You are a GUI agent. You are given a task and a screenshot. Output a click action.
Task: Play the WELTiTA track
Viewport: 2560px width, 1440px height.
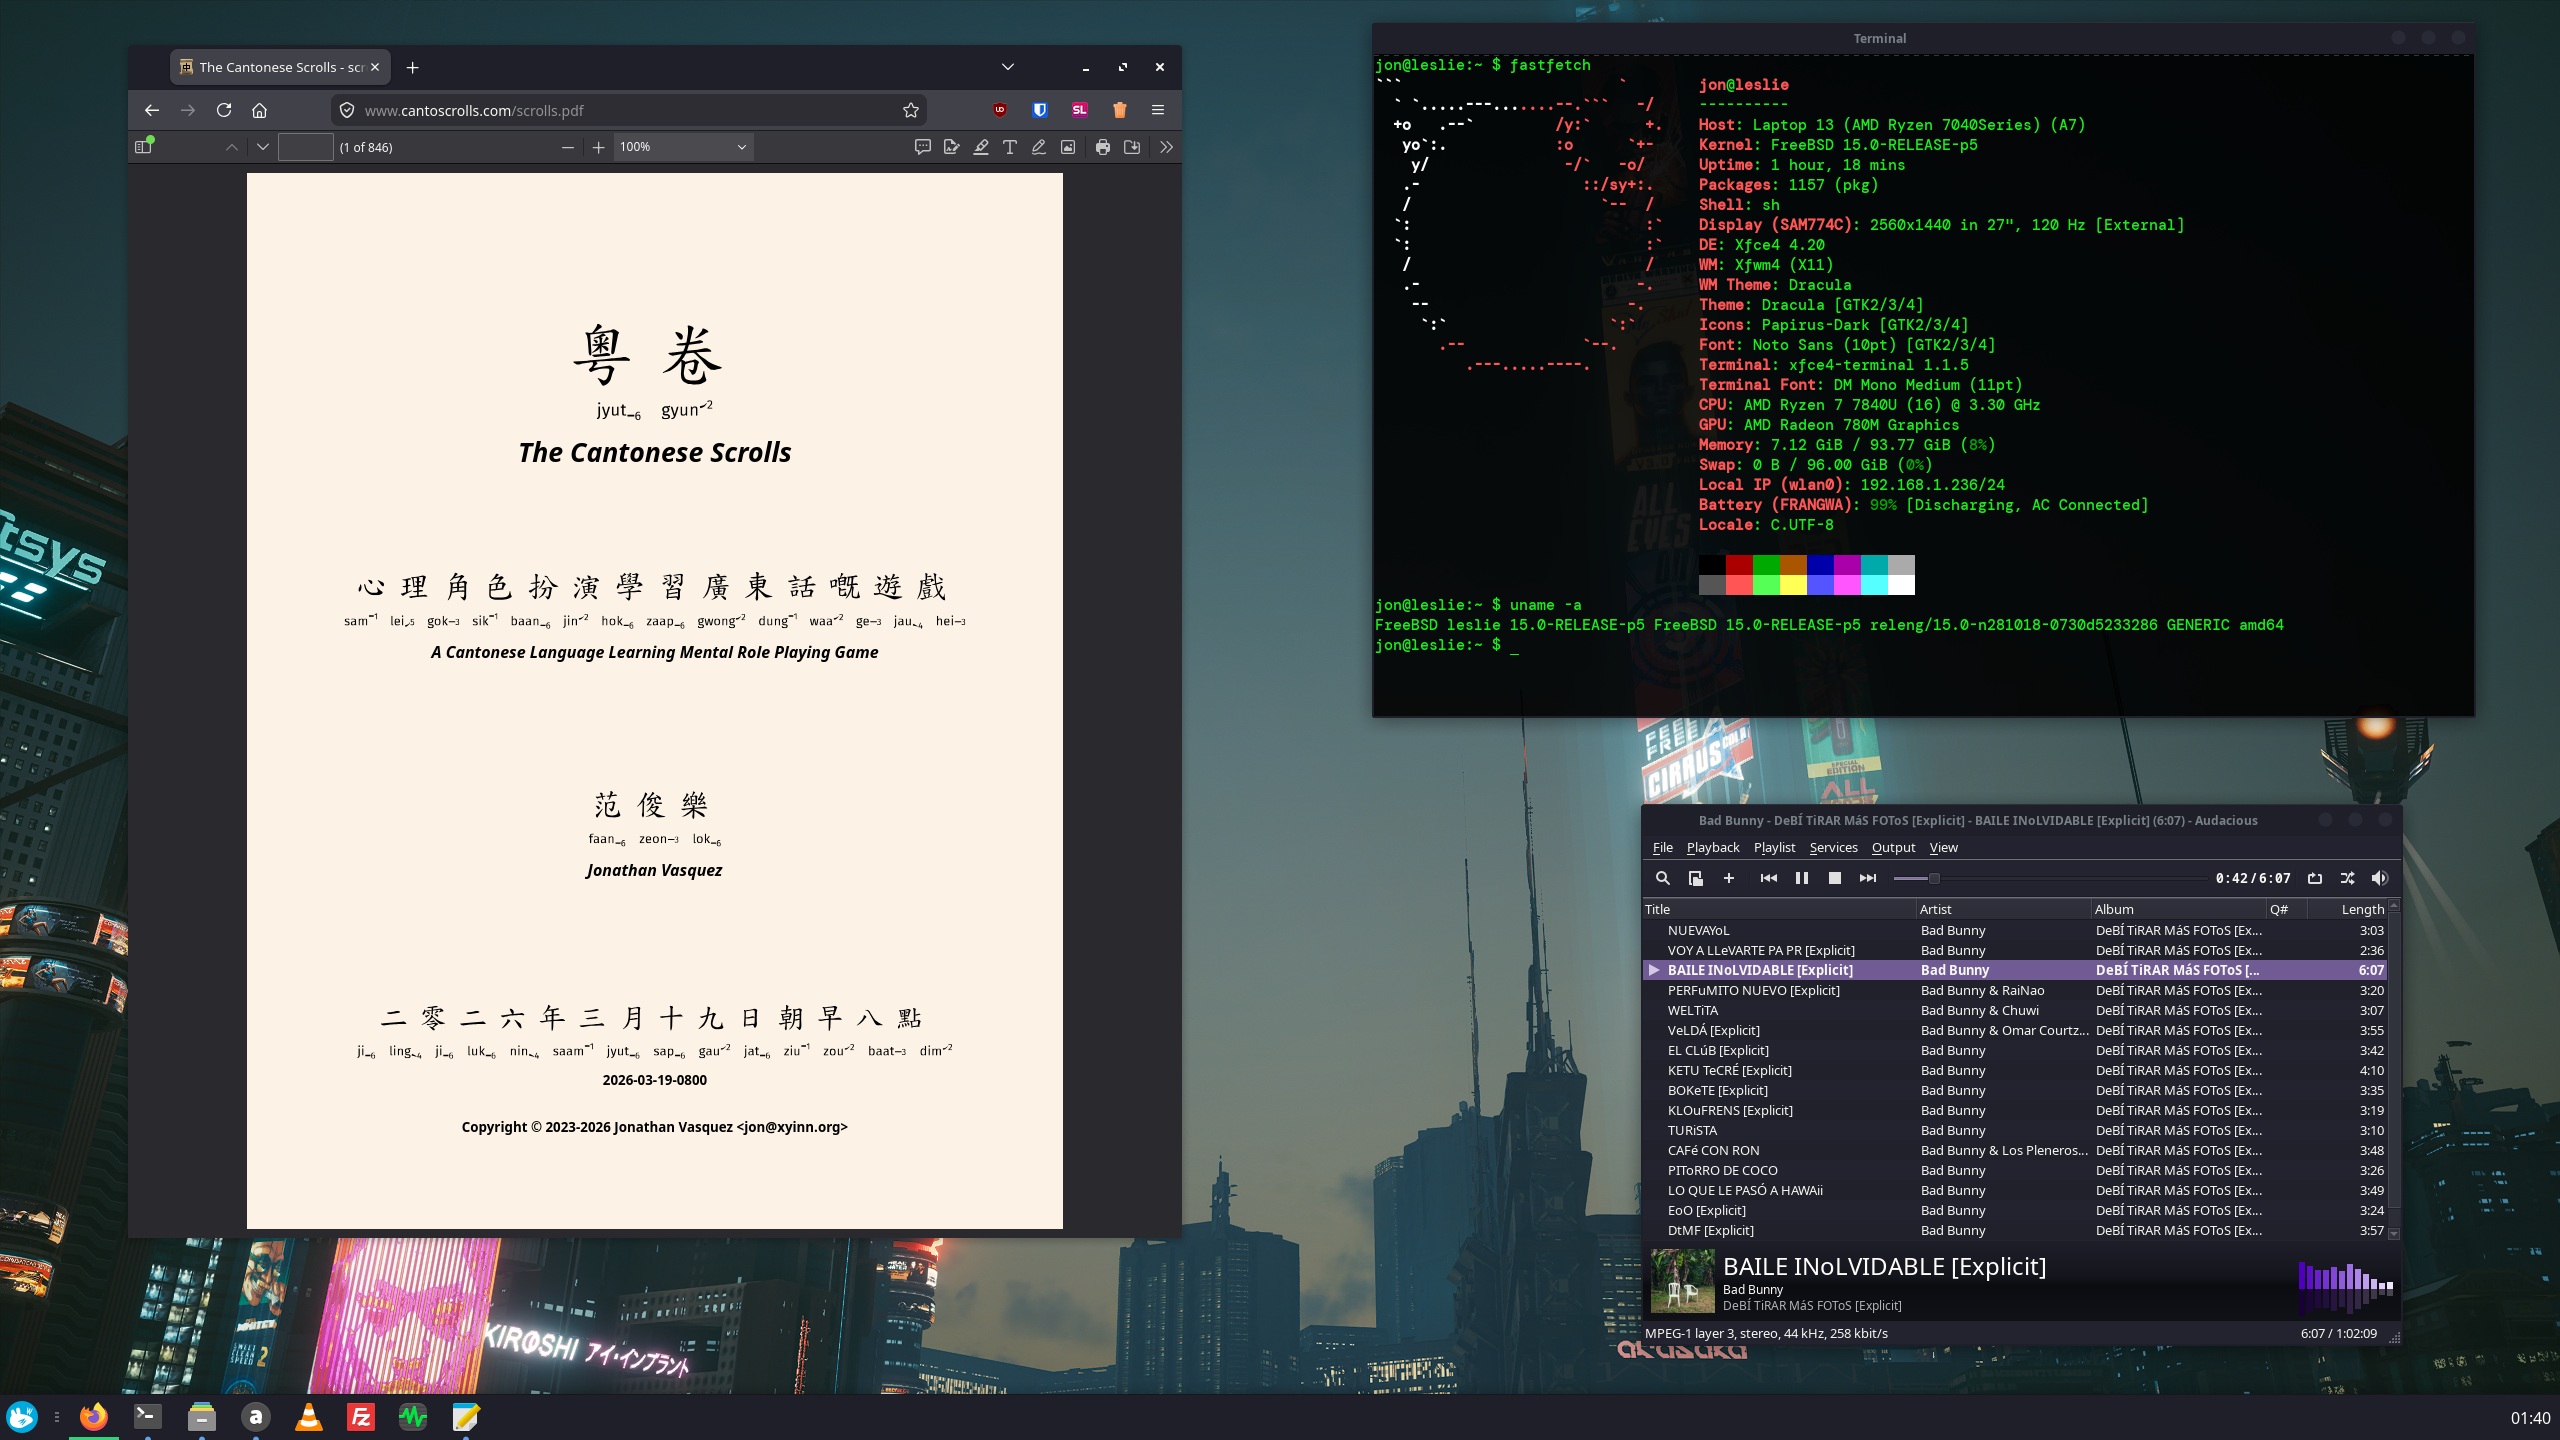click(x=1692, y=1010)
